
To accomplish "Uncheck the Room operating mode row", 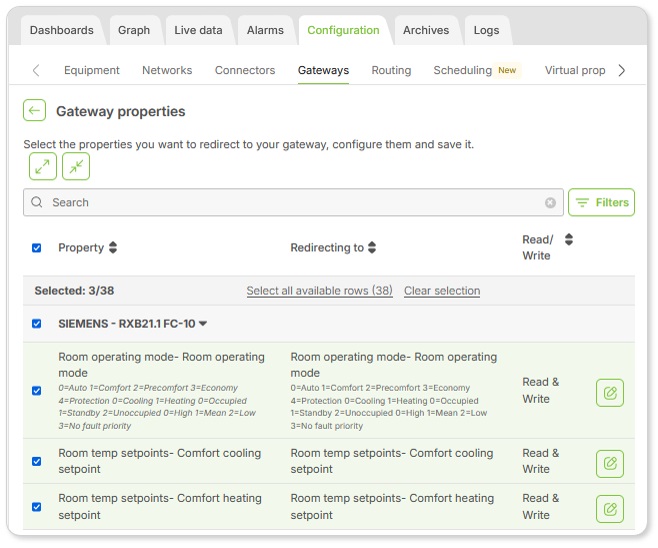I will pos(37,391).
